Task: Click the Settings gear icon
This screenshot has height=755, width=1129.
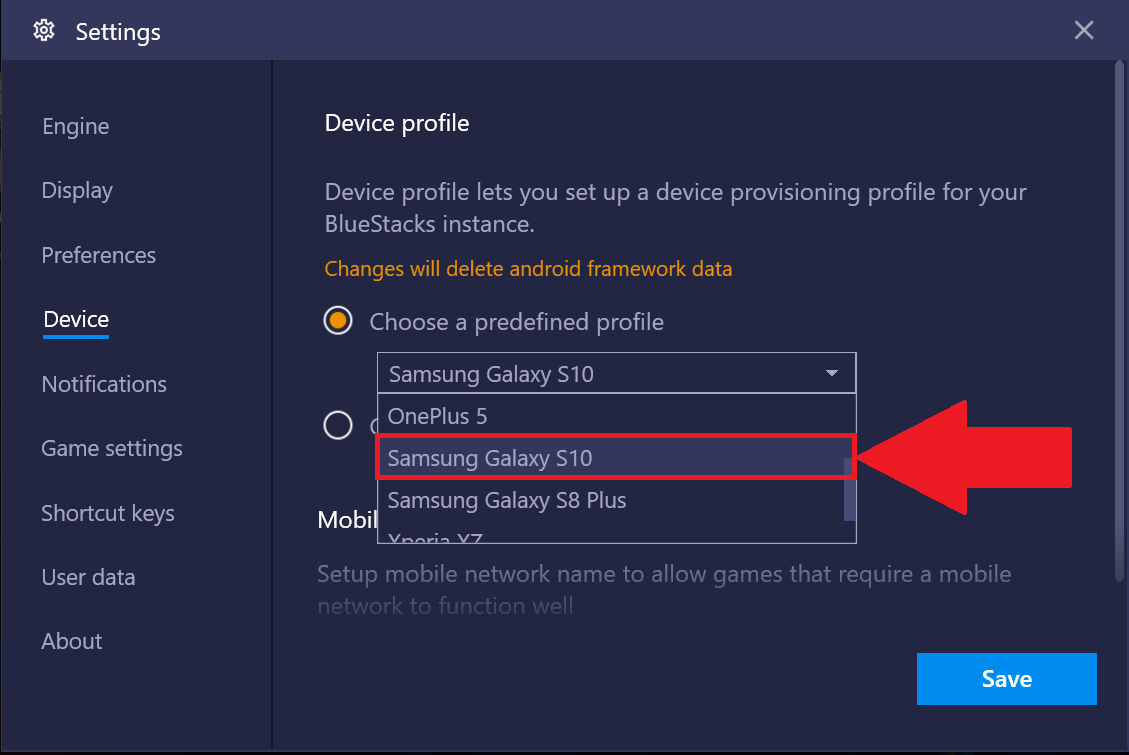Action: [44, 31]
